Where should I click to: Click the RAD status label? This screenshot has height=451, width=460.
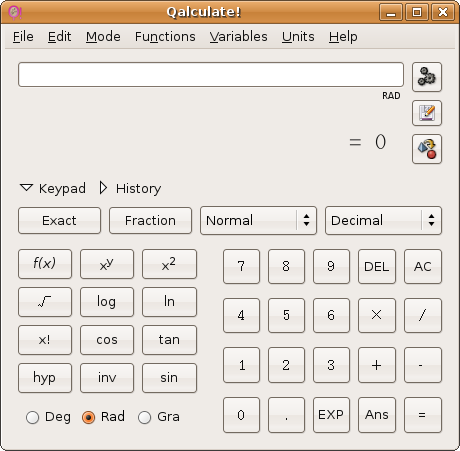pos(391,96)
